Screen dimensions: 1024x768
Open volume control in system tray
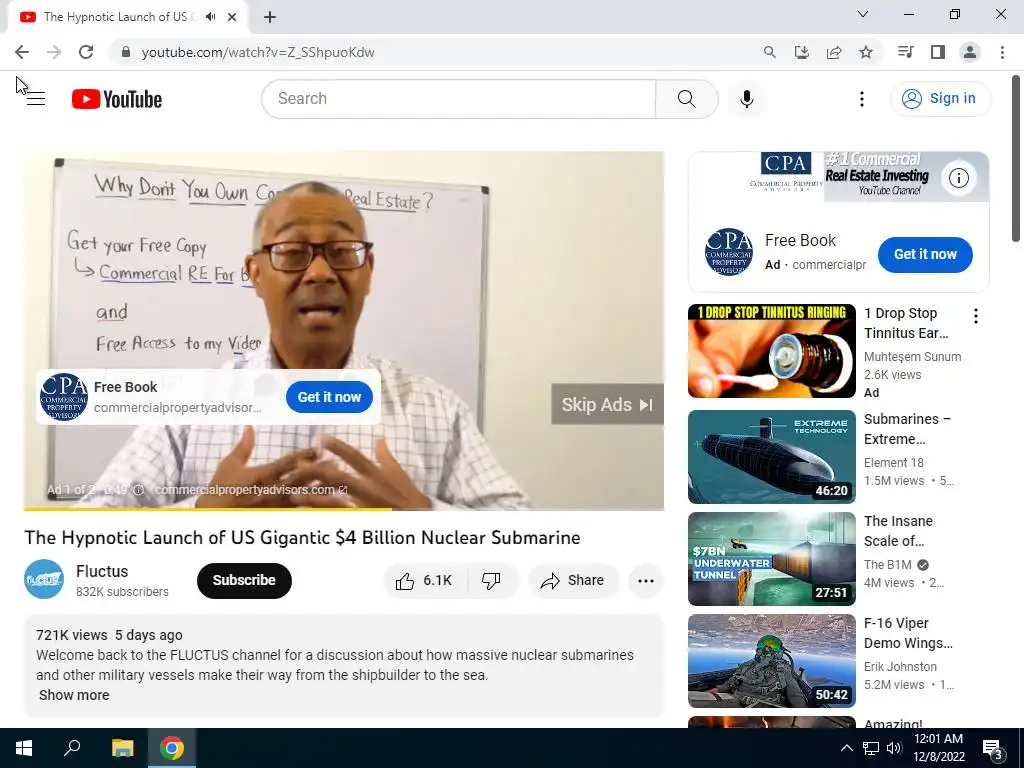pos(893,748)
